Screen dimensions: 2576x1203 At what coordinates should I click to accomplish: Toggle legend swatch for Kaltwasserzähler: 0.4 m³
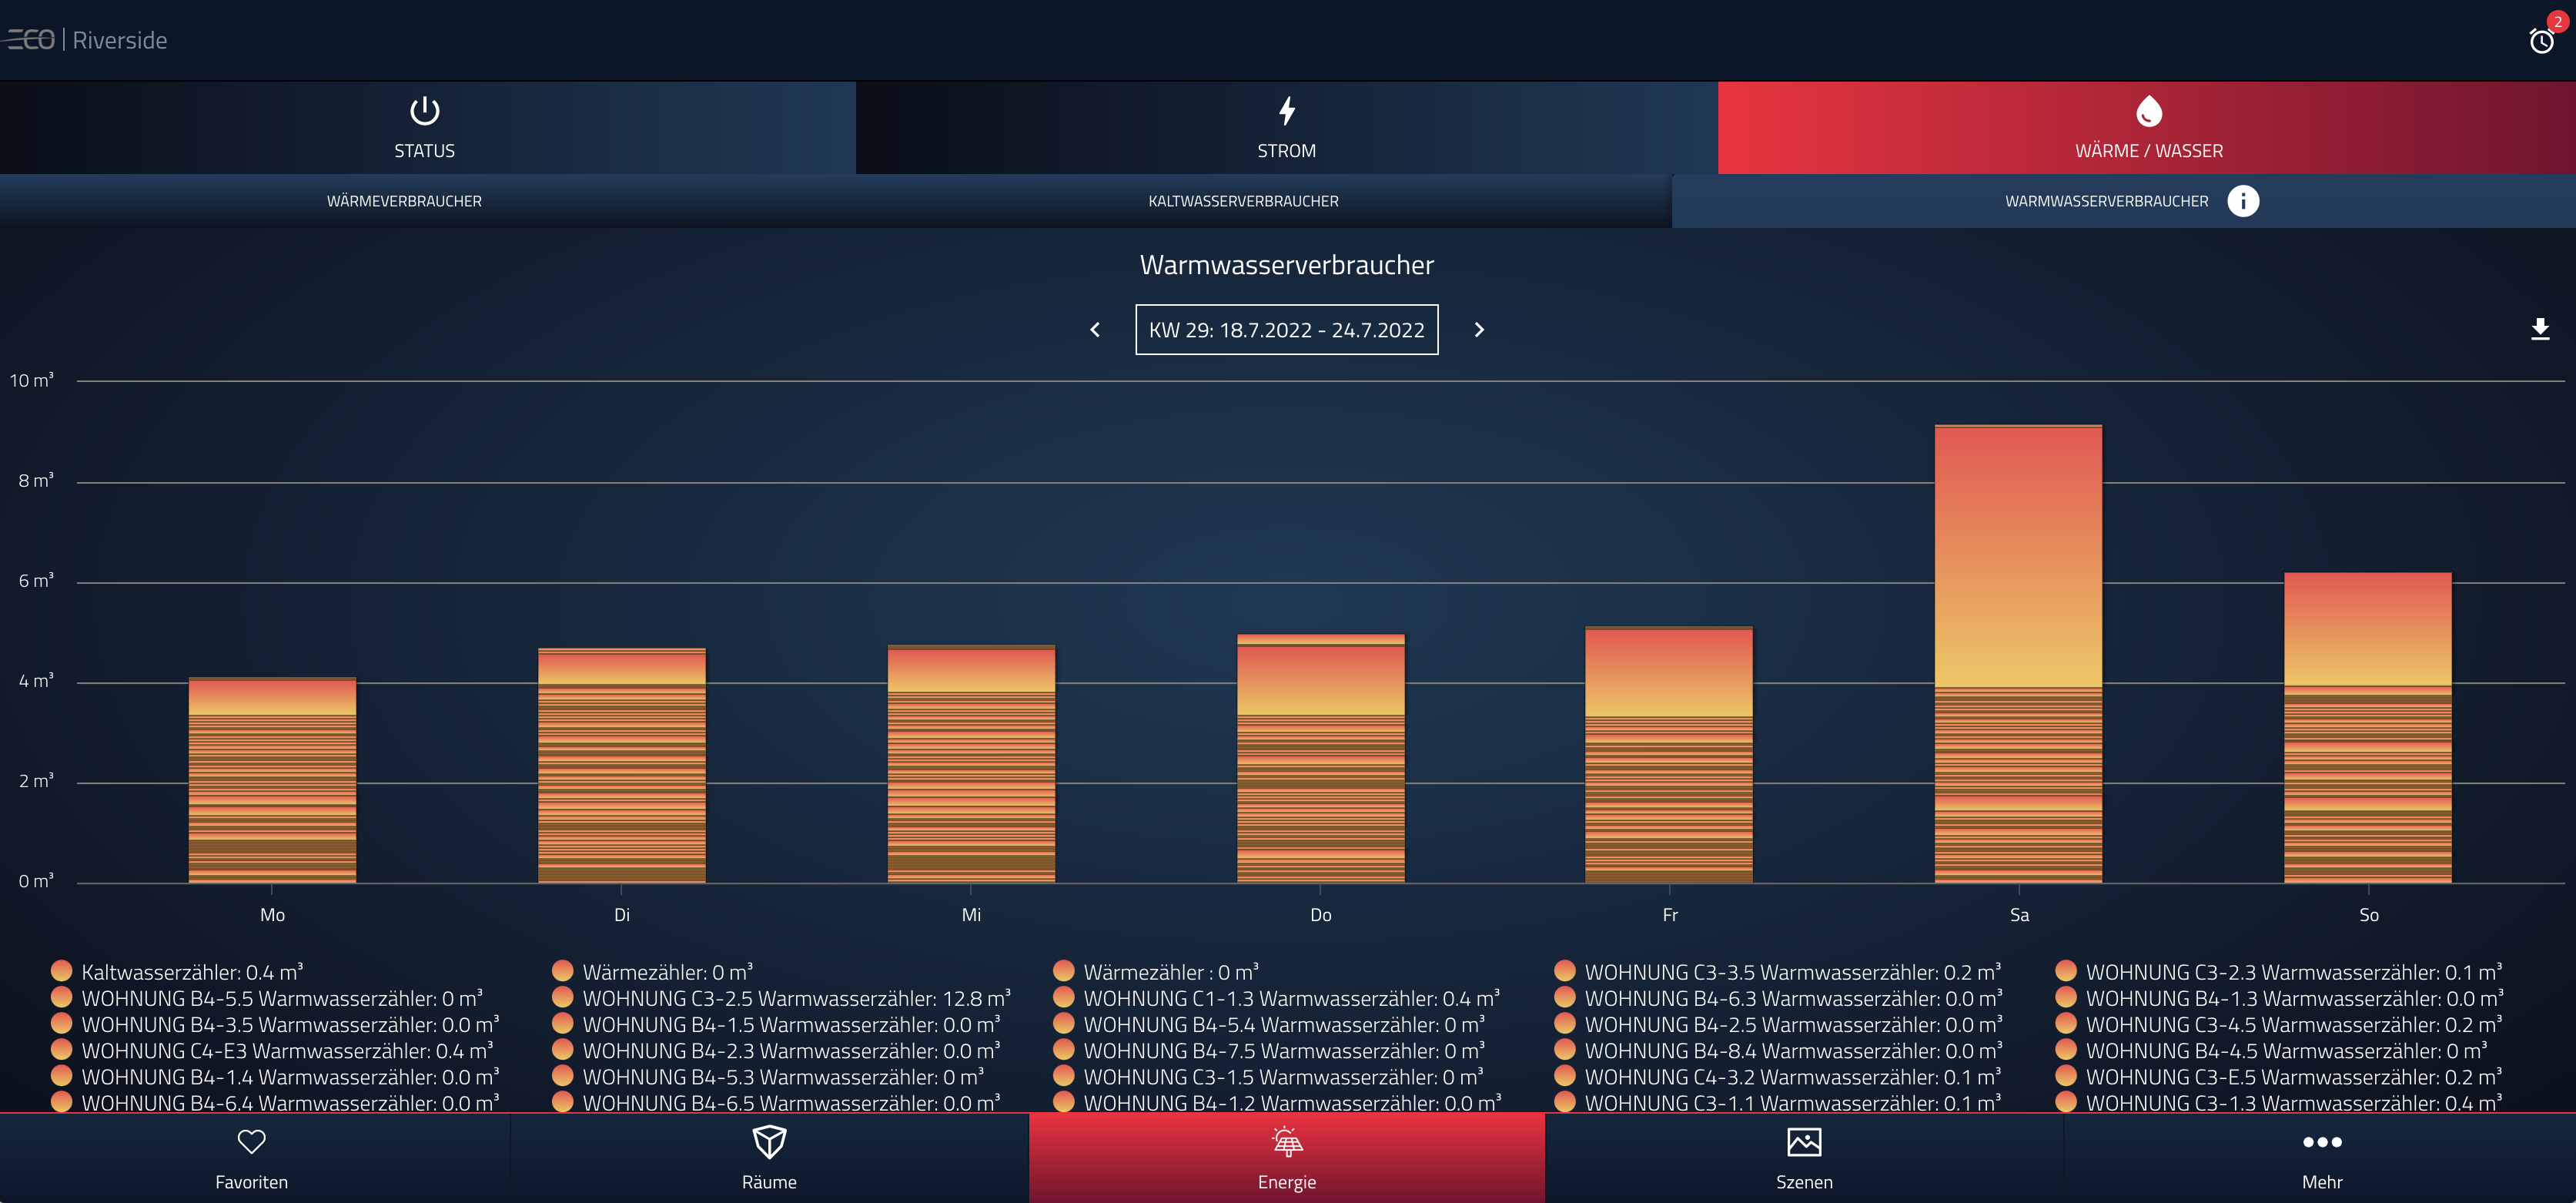(x=62, y=971)
